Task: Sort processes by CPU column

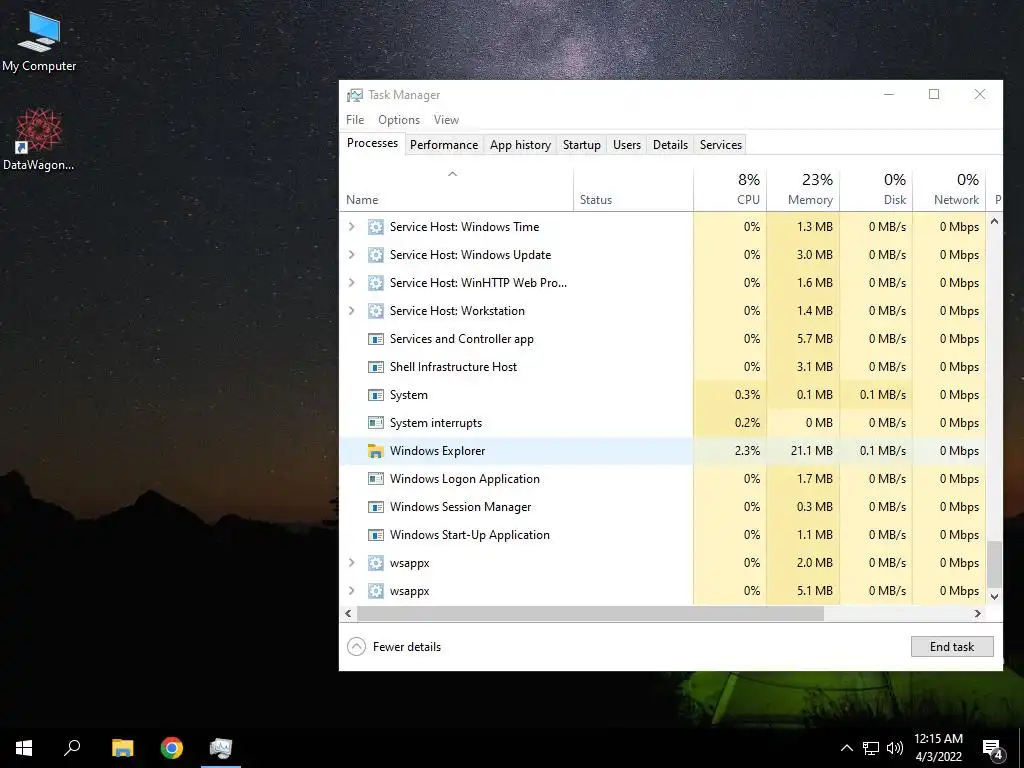Action: 729,189
